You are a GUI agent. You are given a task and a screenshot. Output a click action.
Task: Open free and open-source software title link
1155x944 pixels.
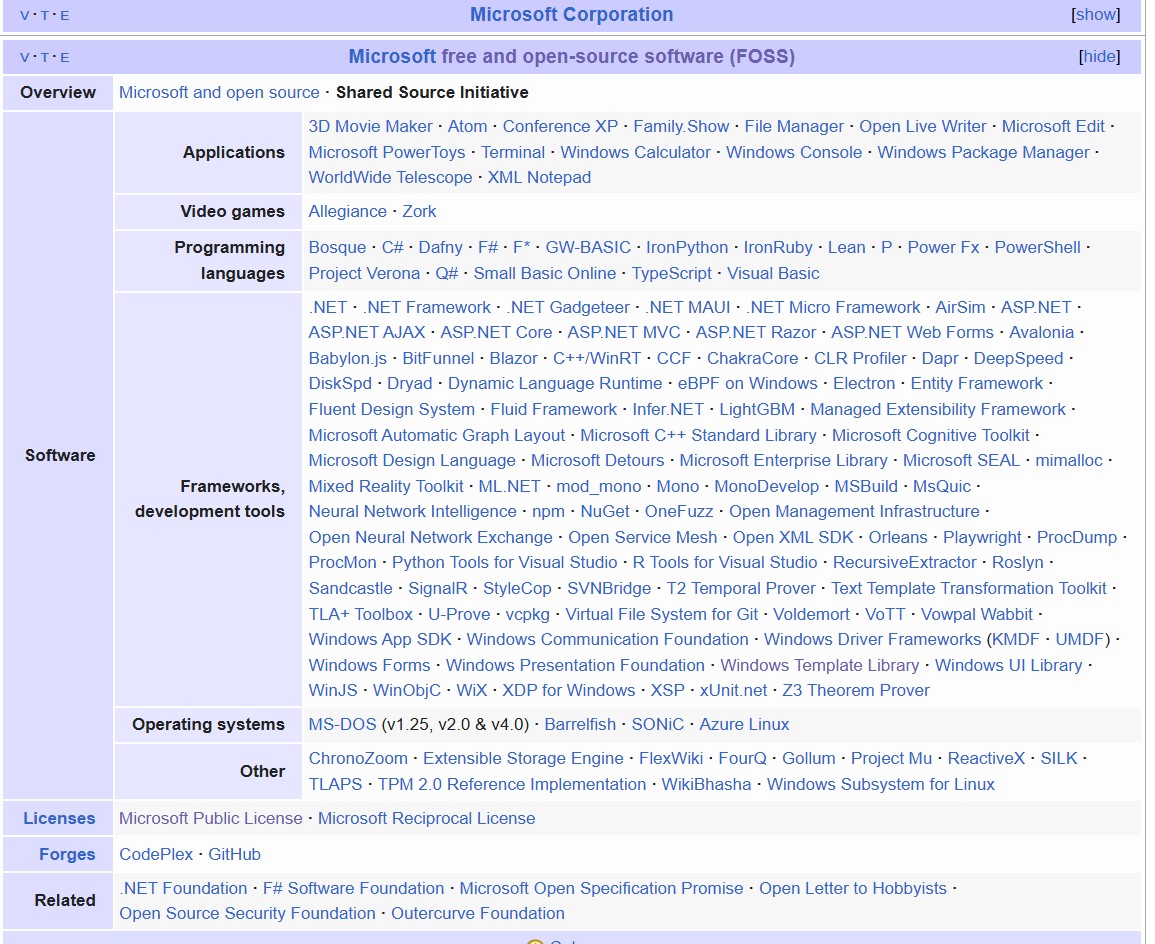618,57
